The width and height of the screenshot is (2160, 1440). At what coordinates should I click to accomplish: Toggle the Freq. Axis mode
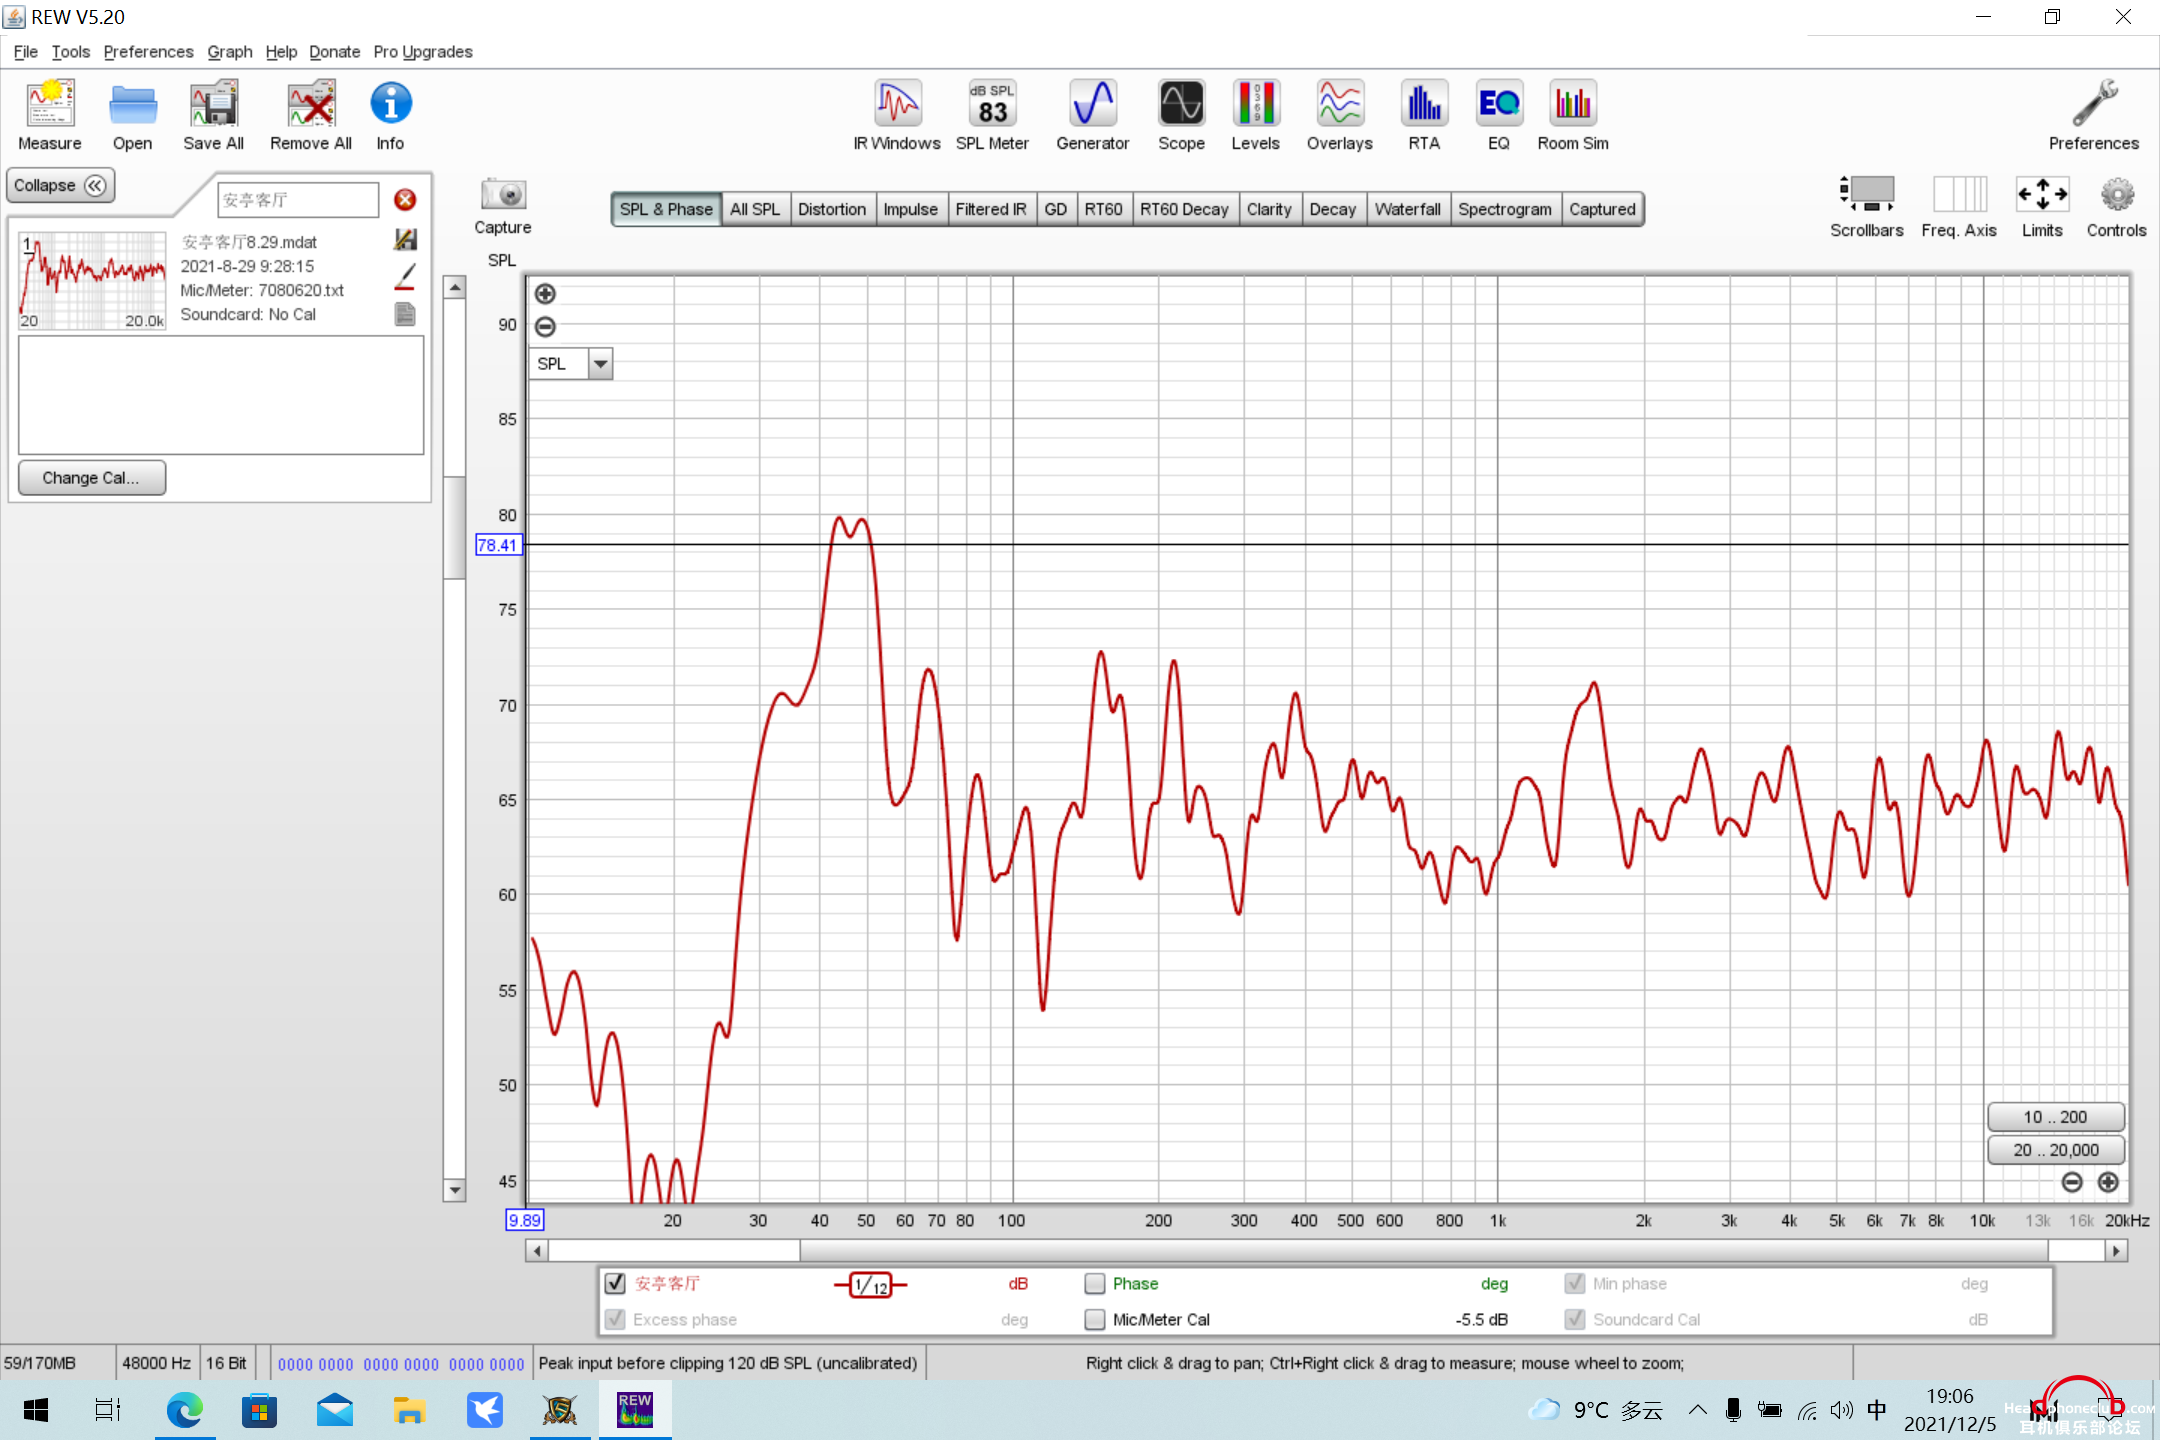pos(1959,194)
